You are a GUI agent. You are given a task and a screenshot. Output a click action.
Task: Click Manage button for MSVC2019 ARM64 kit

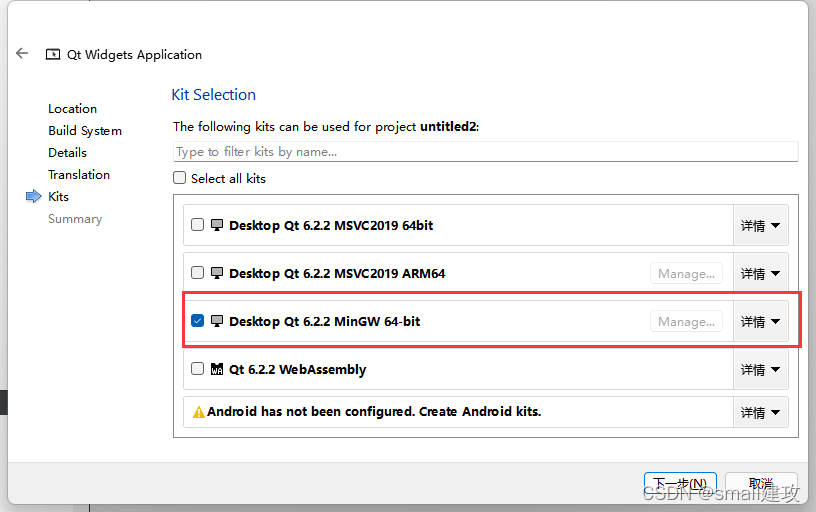686,274
